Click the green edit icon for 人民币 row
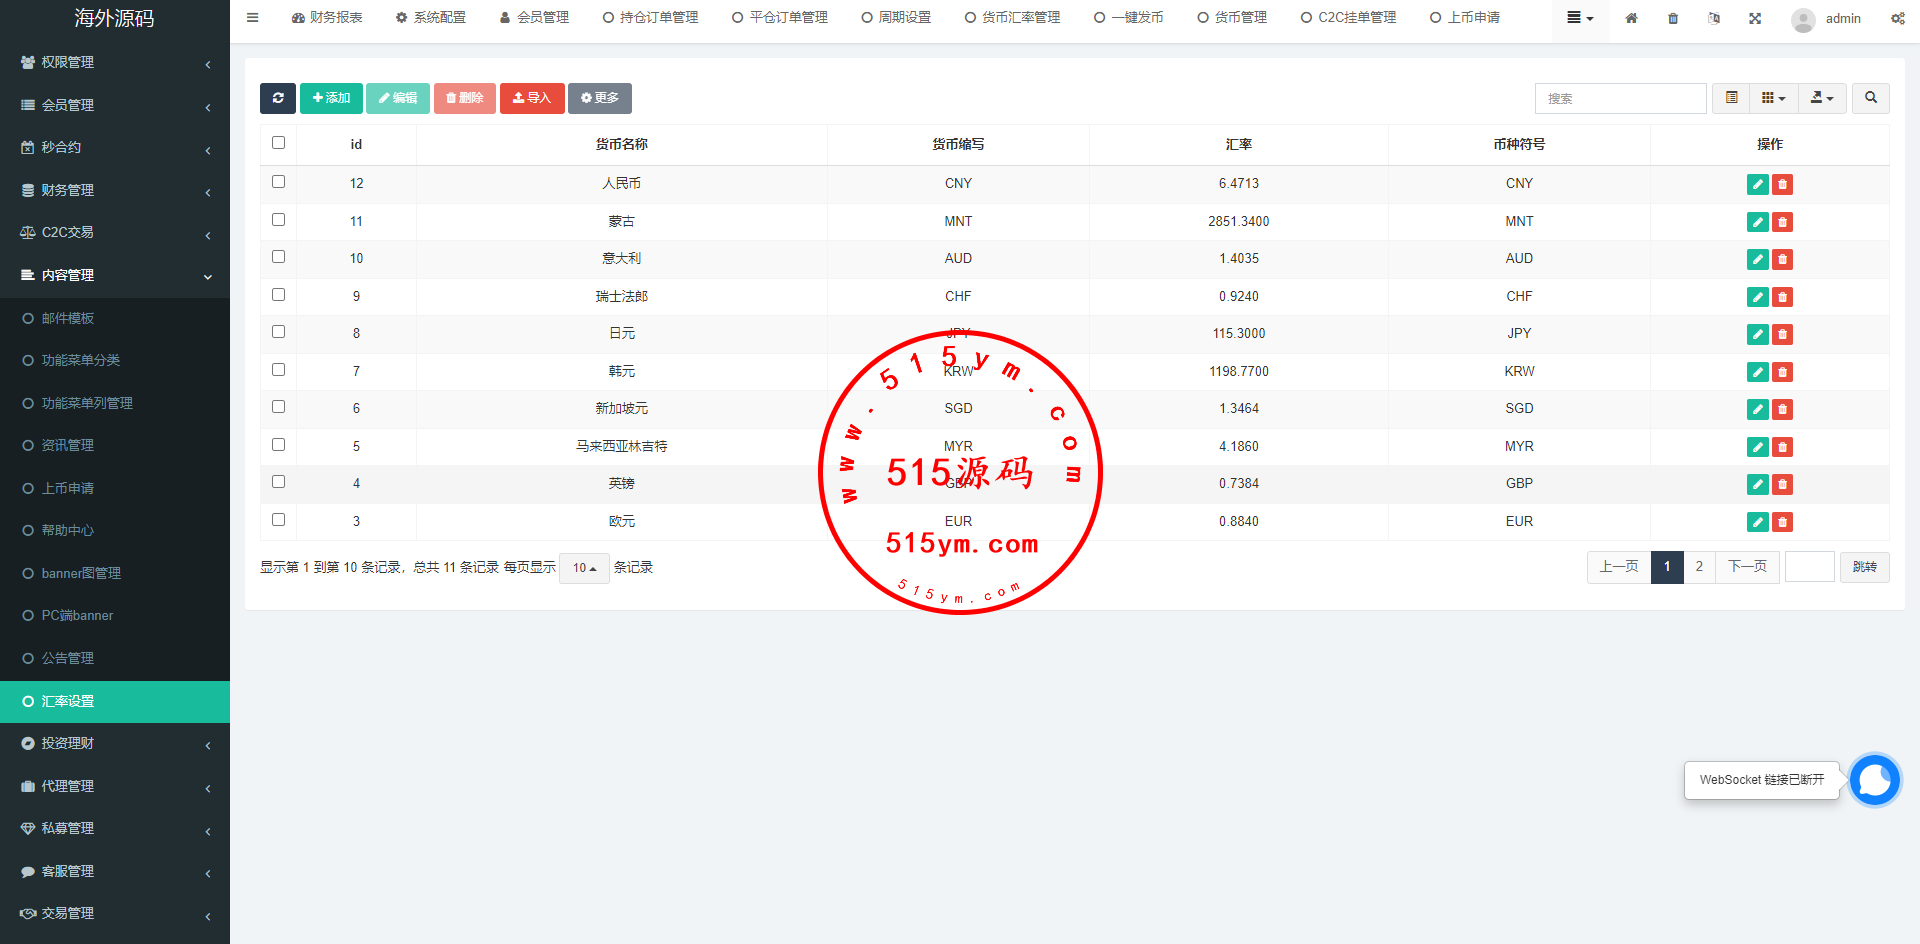 pyautogui.click(x=1757, y=184)
